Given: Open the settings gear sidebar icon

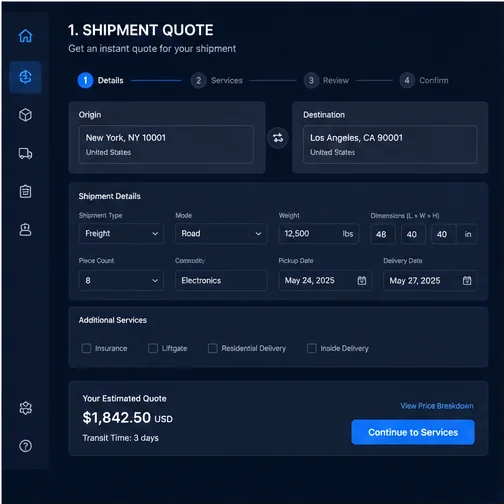Looking at the screenshot, I should pos(25,408).
